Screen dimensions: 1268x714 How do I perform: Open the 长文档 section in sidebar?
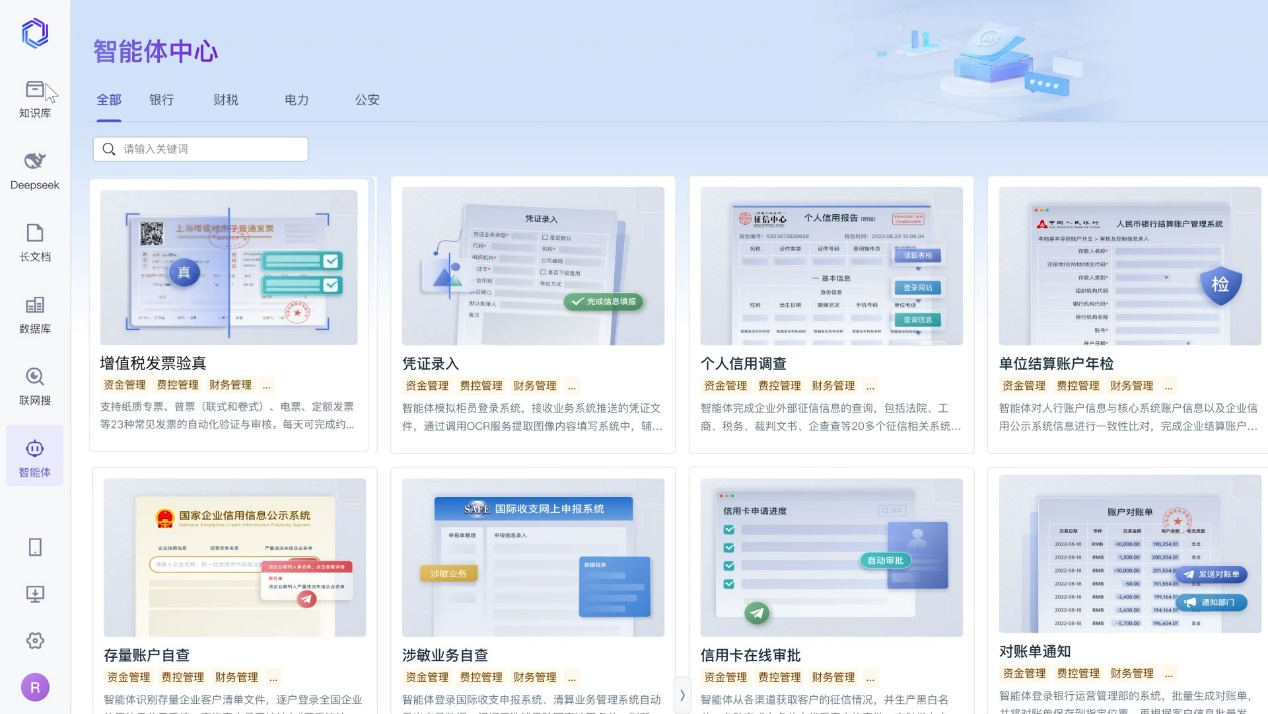point(34,240)
